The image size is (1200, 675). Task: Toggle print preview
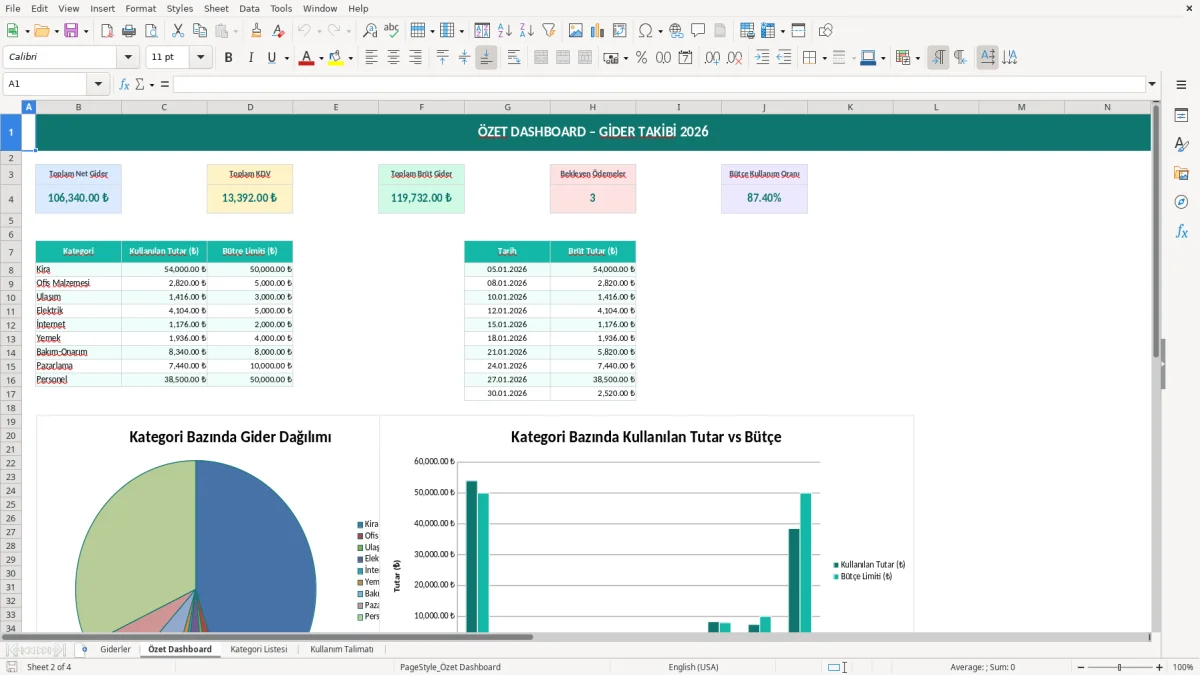click(150, 31)
